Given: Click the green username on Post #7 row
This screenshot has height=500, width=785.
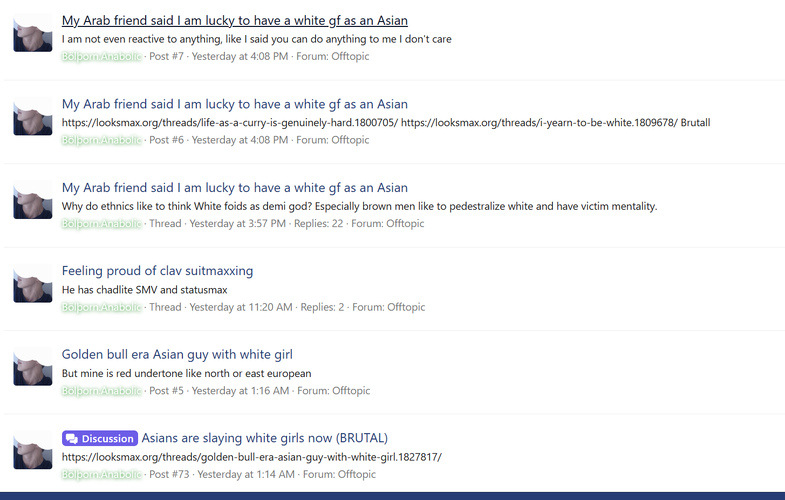Looking at the screenshot, I should 102,57.
